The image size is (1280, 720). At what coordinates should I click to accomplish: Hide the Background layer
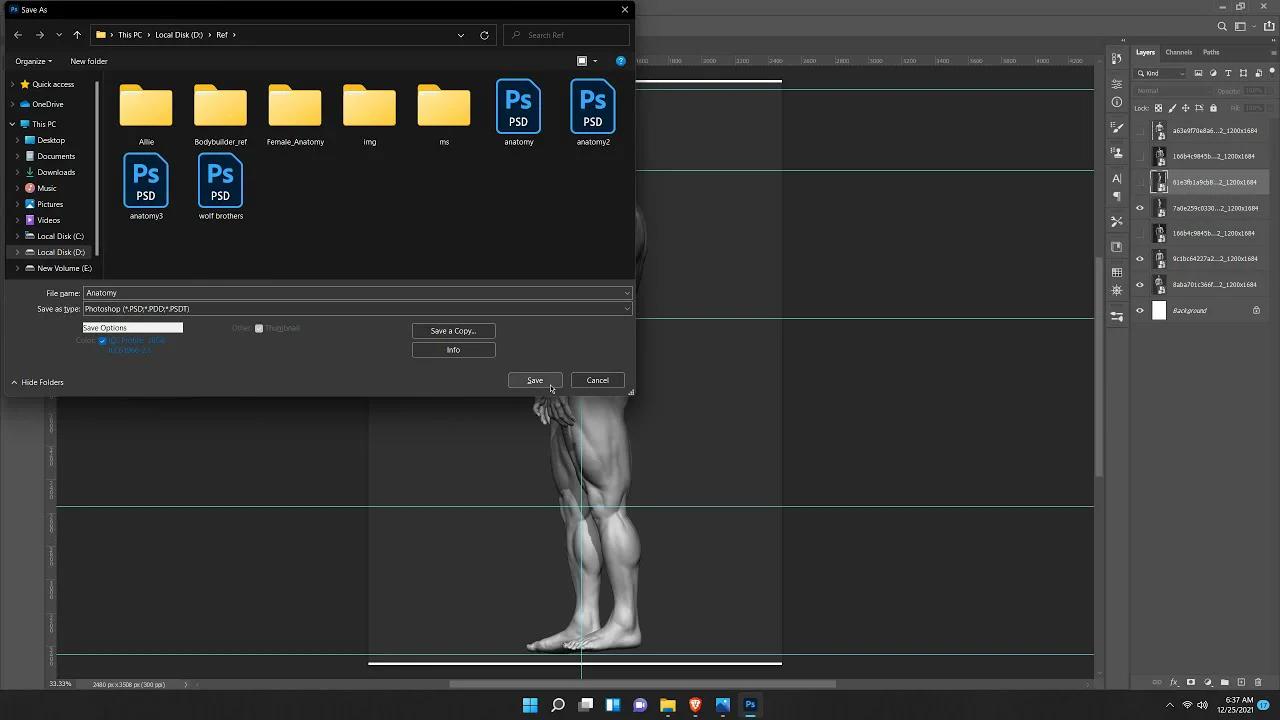1139,310
